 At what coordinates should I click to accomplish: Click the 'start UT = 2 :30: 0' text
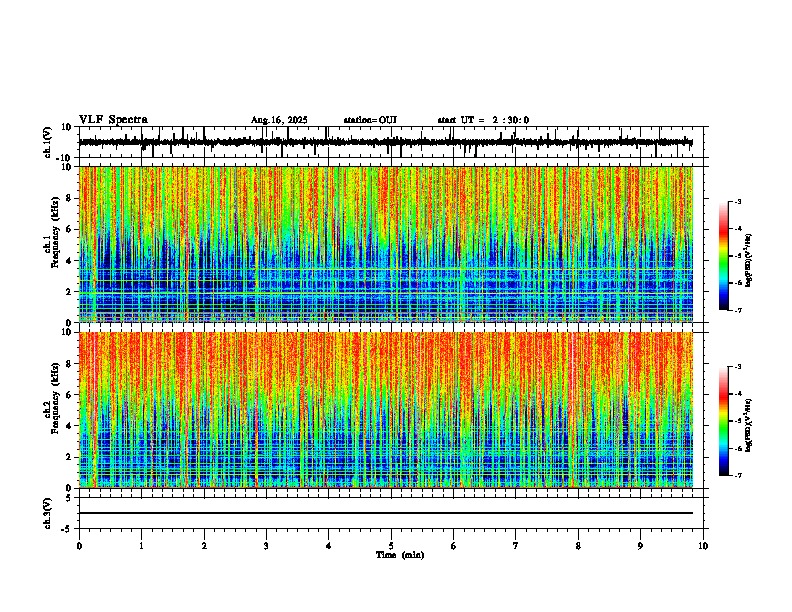(483, 120)
